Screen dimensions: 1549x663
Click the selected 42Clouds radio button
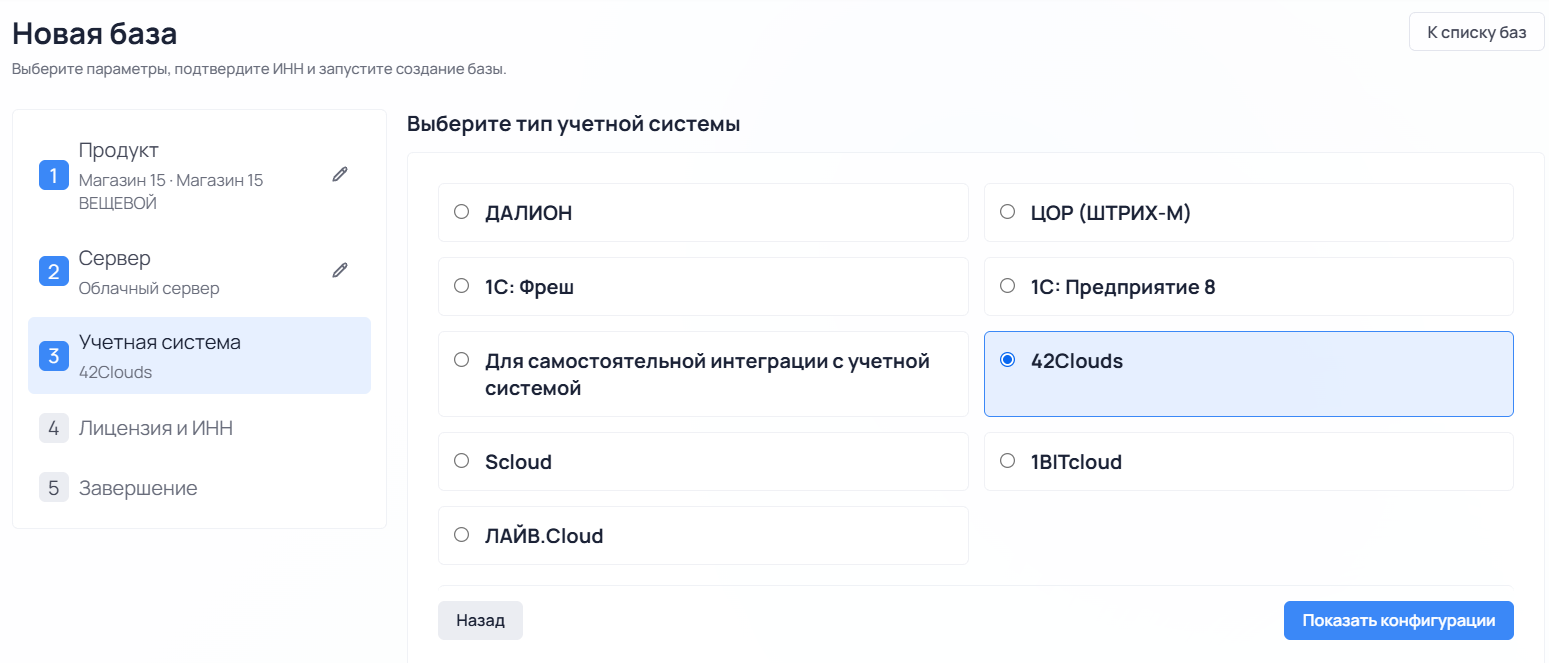click(x=1008, y=360)
